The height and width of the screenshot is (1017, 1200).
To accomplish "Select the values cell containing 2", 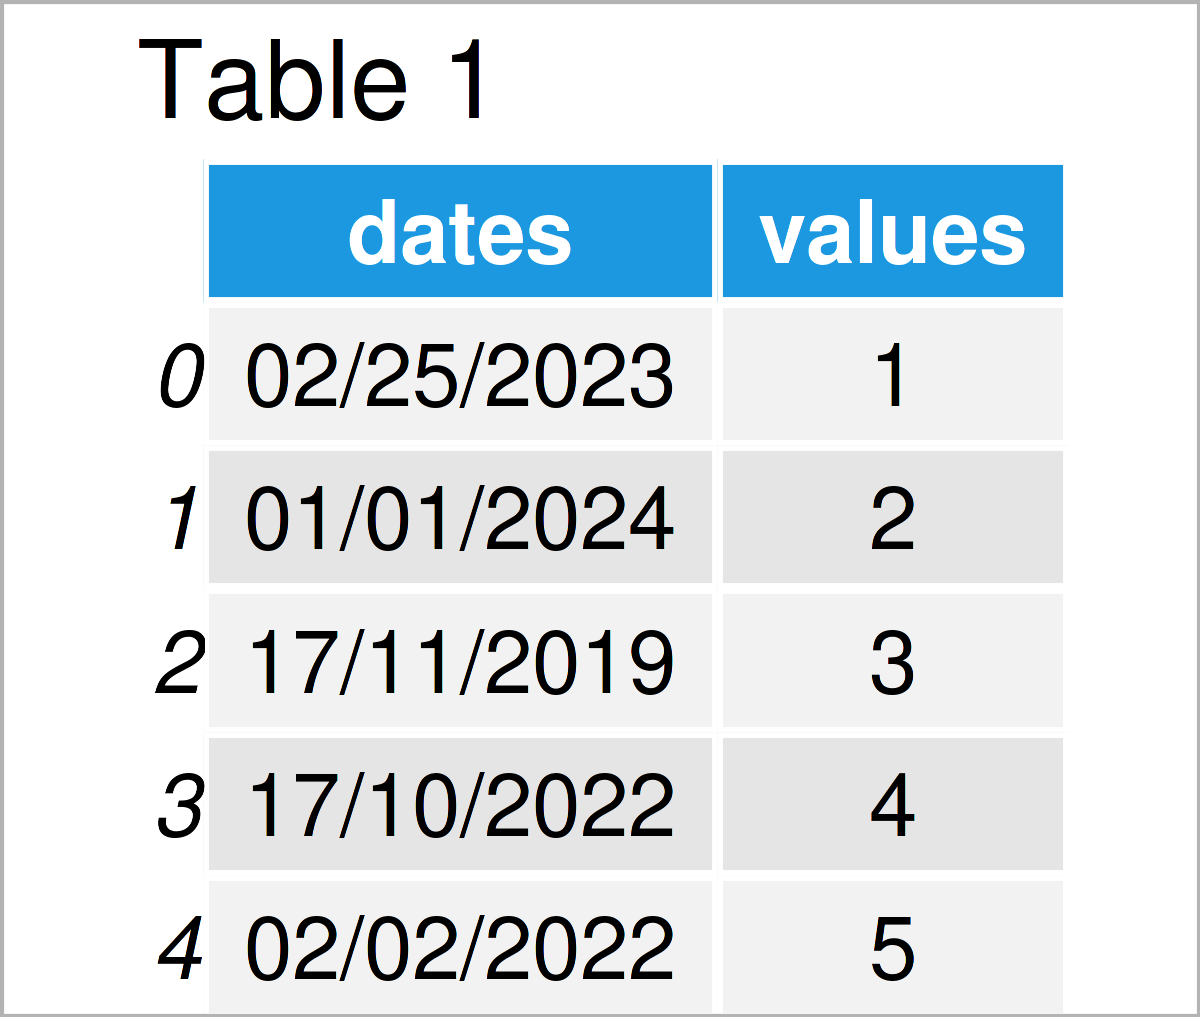I will click(x=892, y=517).
